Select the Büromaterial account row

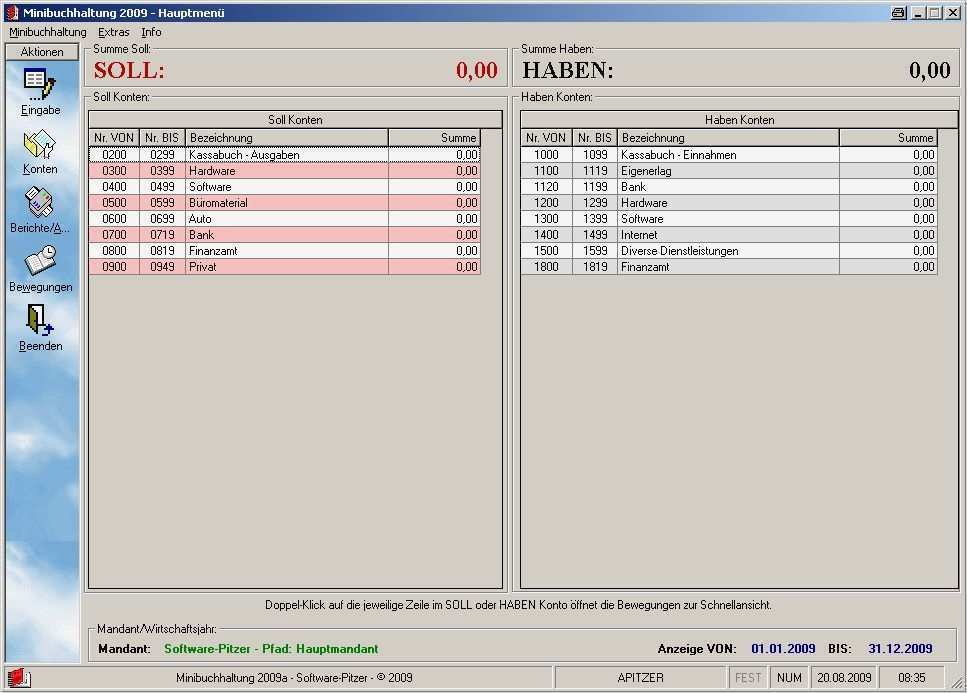pos(285,203)
